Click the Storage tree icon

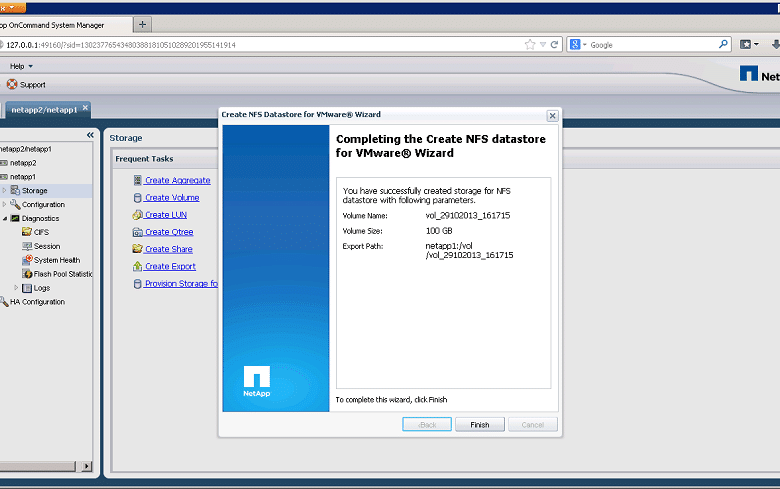[x=15, y=190]
